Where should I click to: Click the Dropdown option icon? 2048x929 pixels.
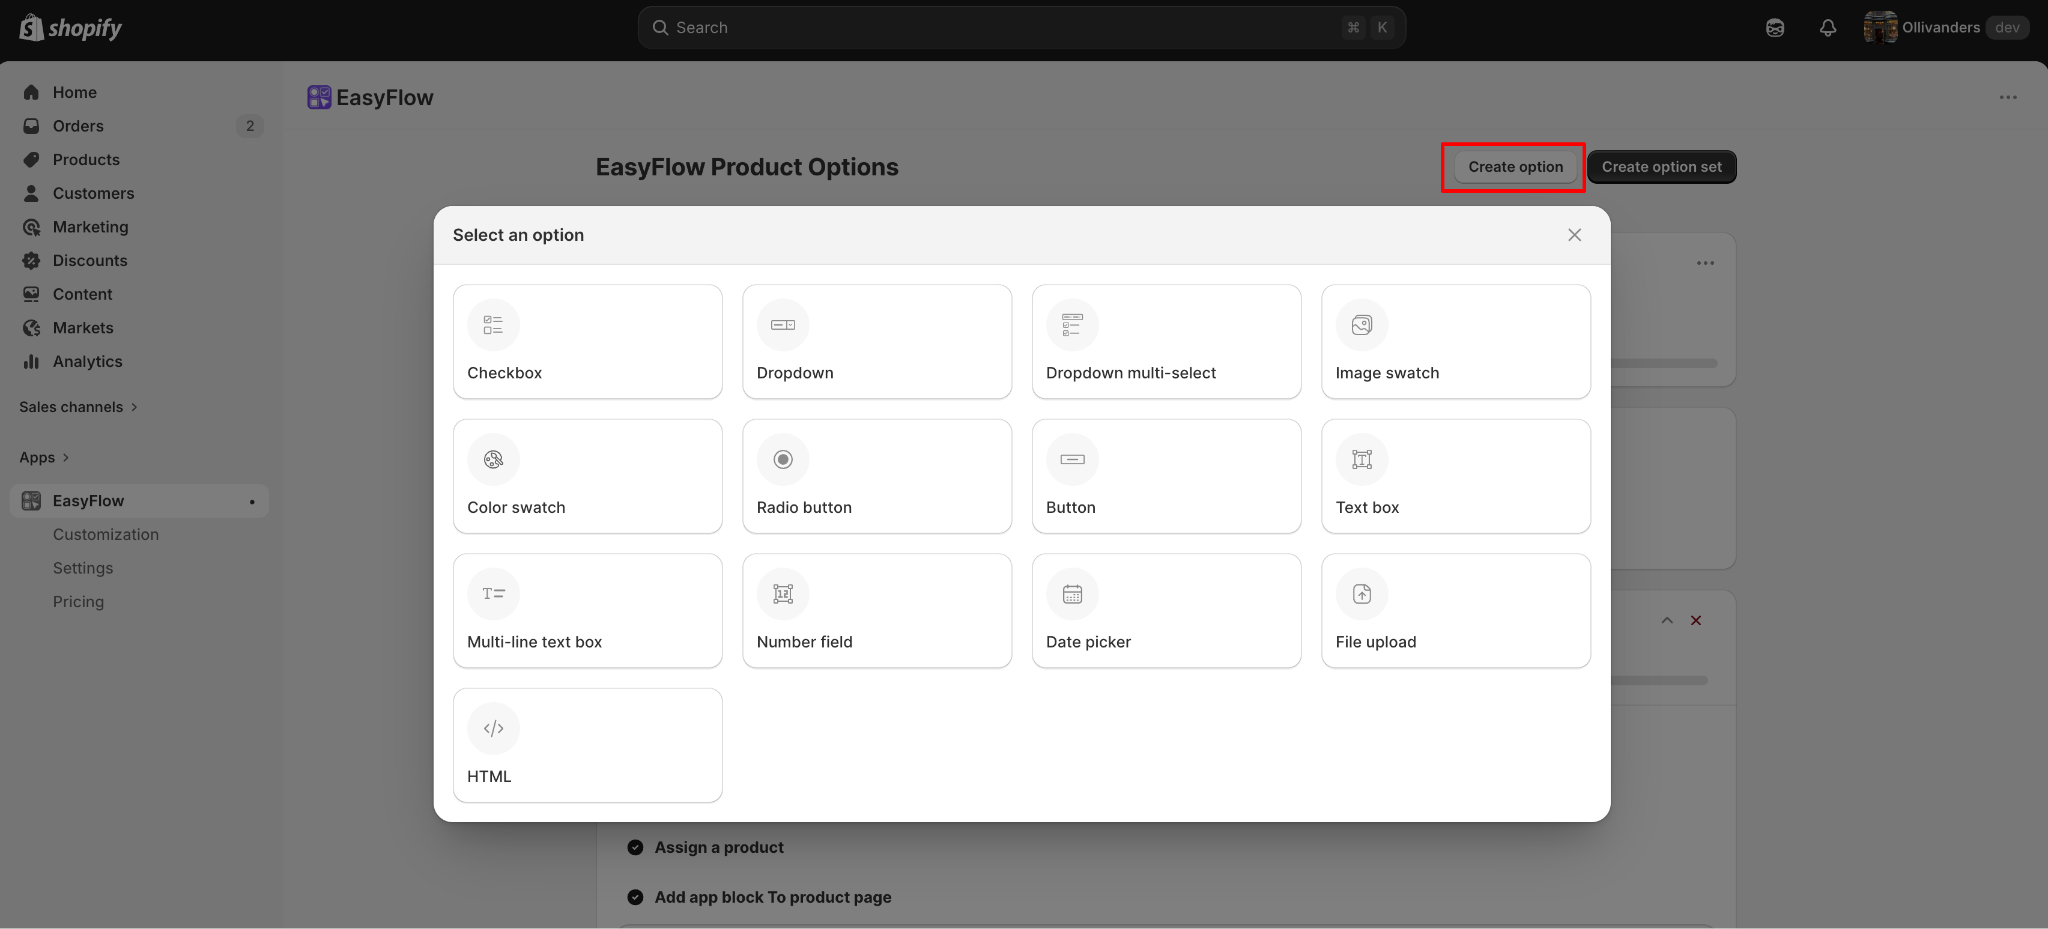[x=783, y=325]
